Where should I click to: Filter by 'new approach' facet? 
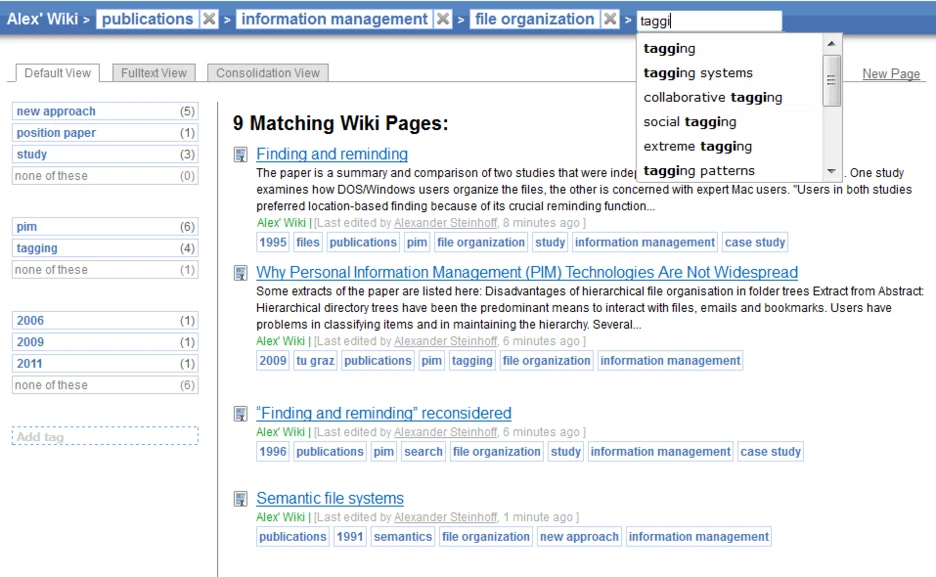click(x=56, y=112)
